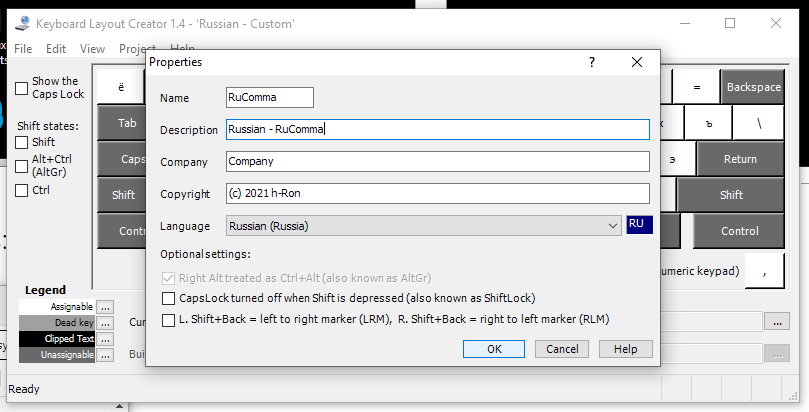Check the LRM/RLM marker option checkbox
Image resolution: width=809 pixels, height=412 pixels.
168,320
